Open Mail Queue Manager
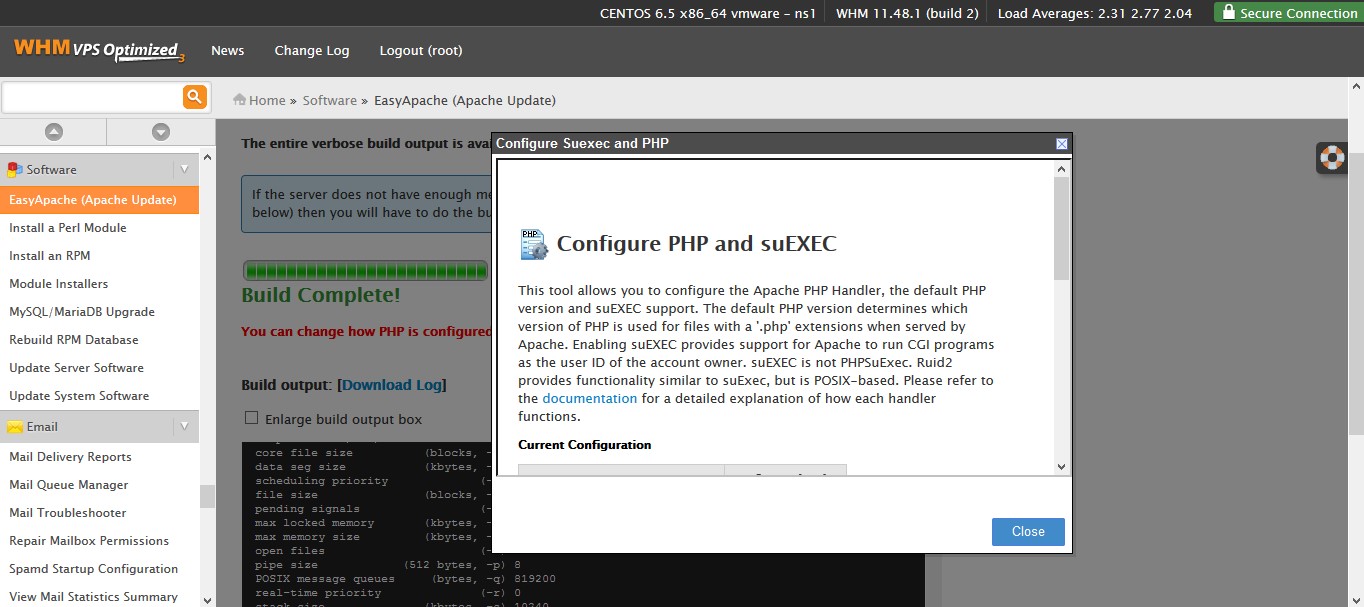This screenshot has width=1364, height=607. click(x=69, y=485)
